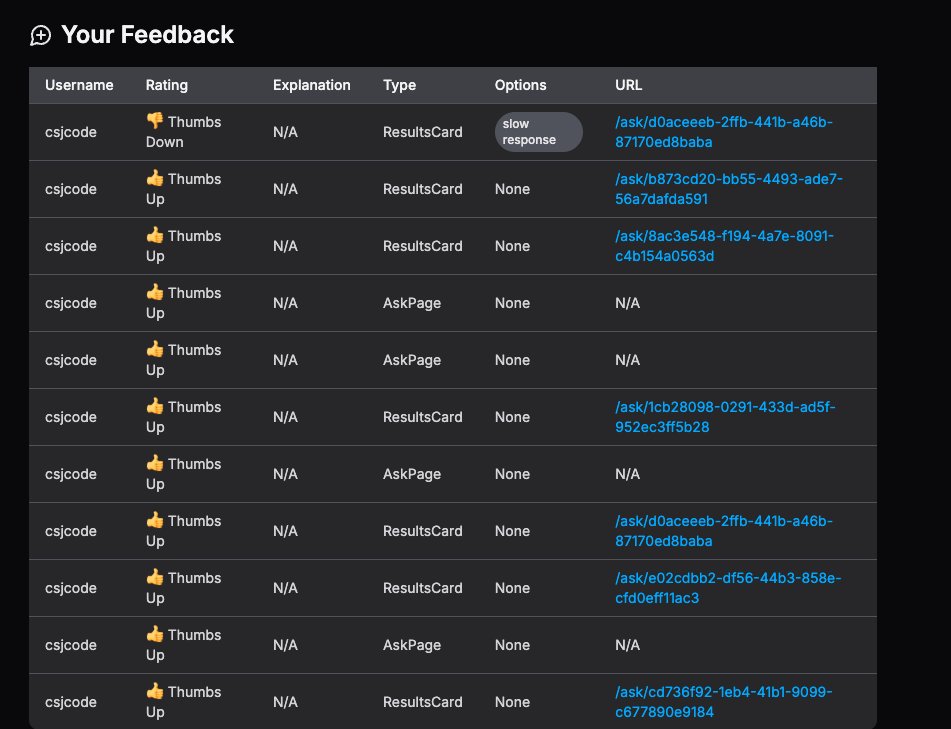Click csjcode in the cd736f92 row
This screenshot has height=729, width=951.
[70, 702]
